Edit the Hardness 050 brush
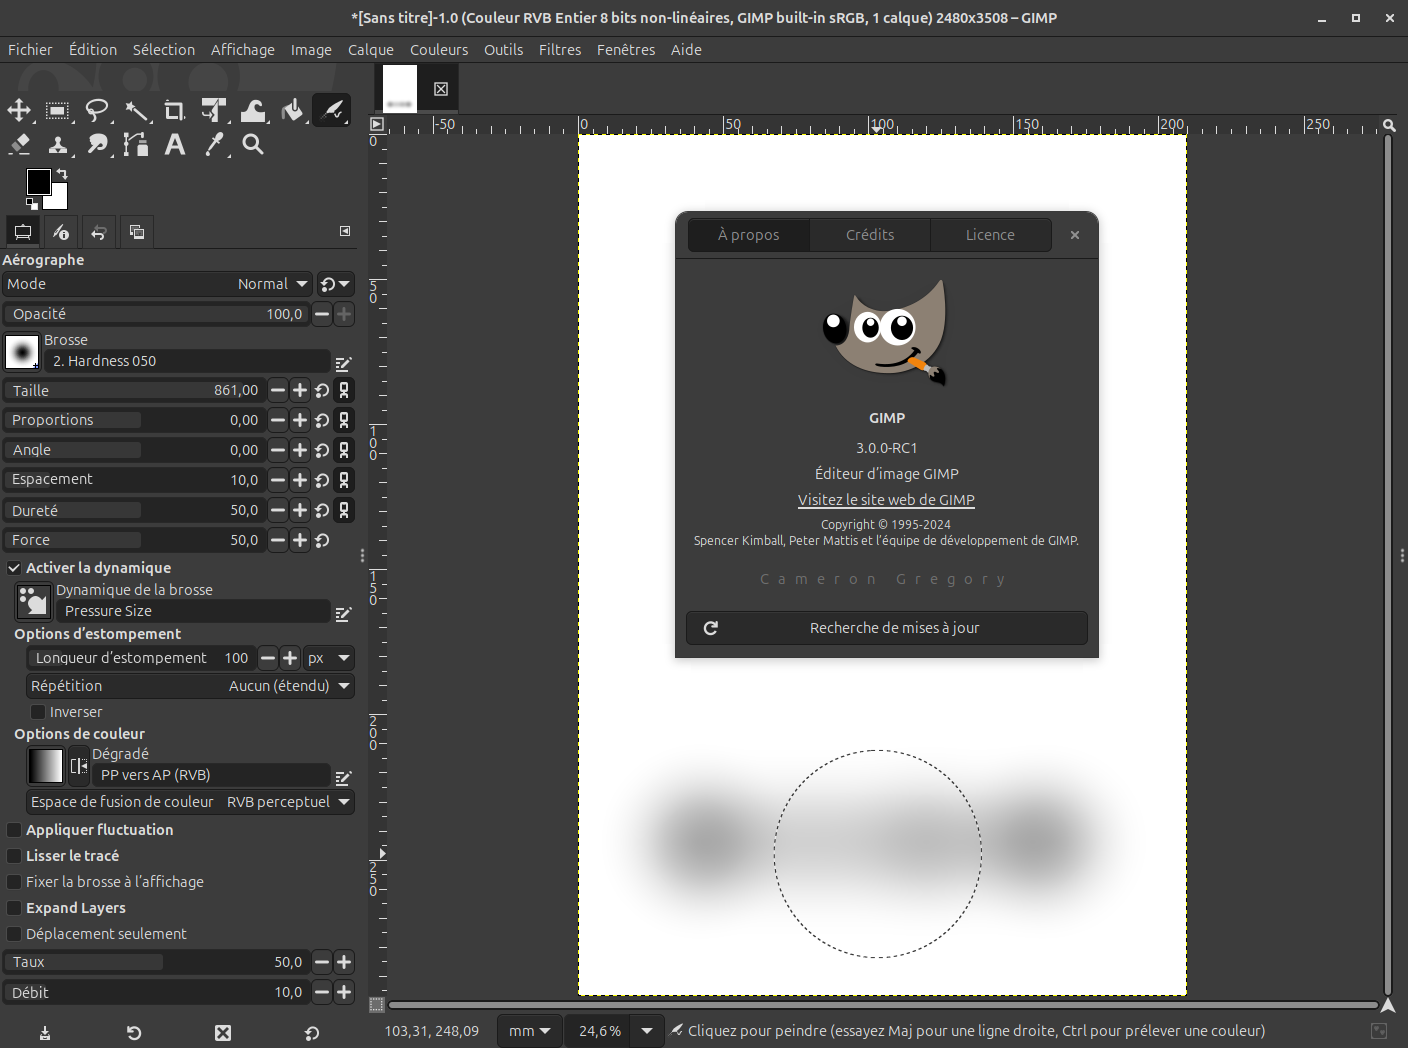 click(344, 364)
